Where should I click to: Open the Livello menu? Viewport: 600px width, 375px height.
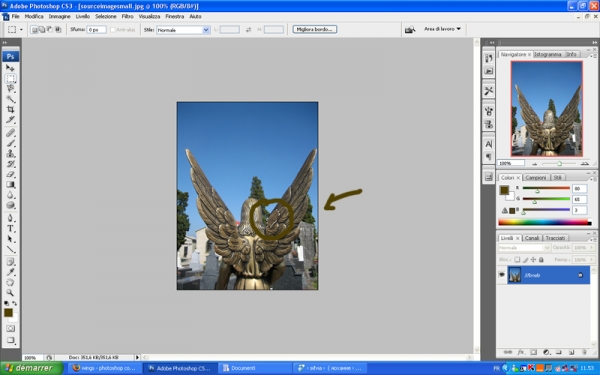click(x=83, y=16)
